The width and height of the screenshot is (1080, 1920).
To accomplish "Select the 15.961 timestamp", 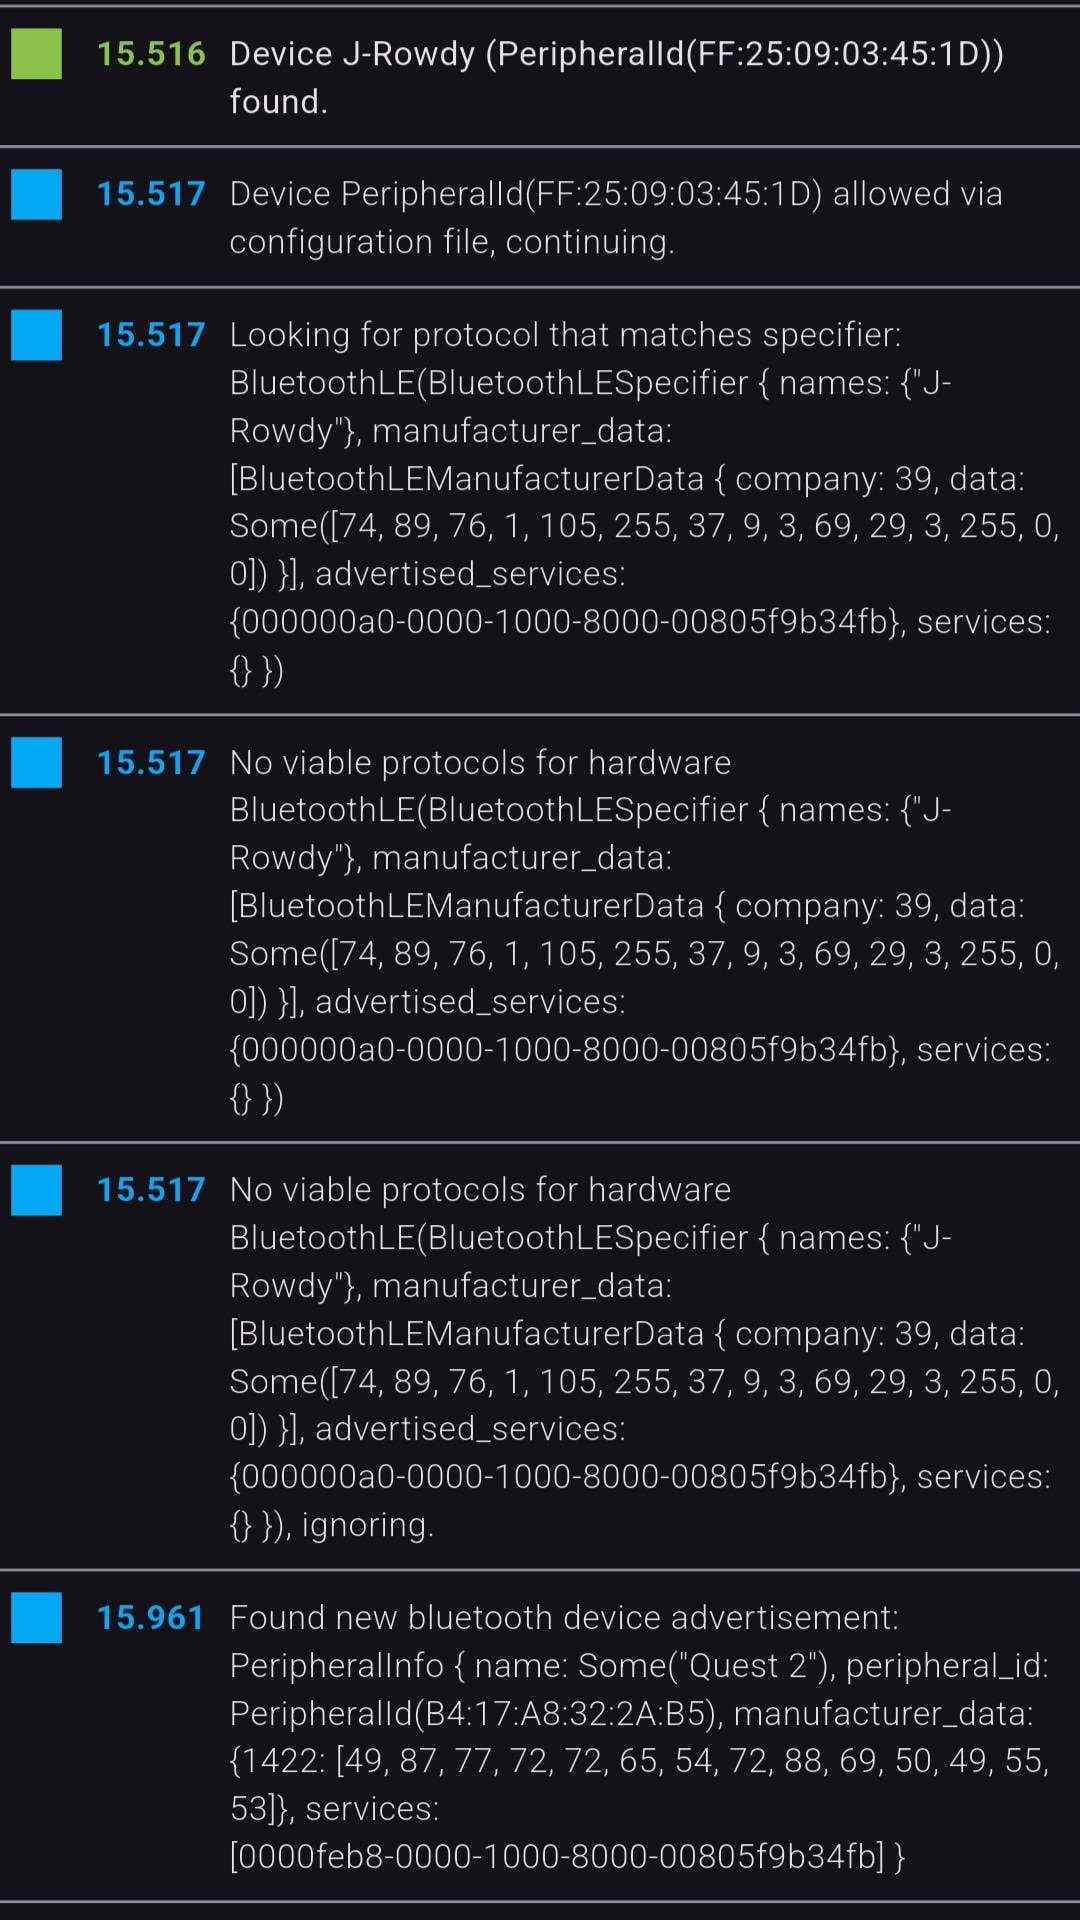I will (x=151, y=1618).
